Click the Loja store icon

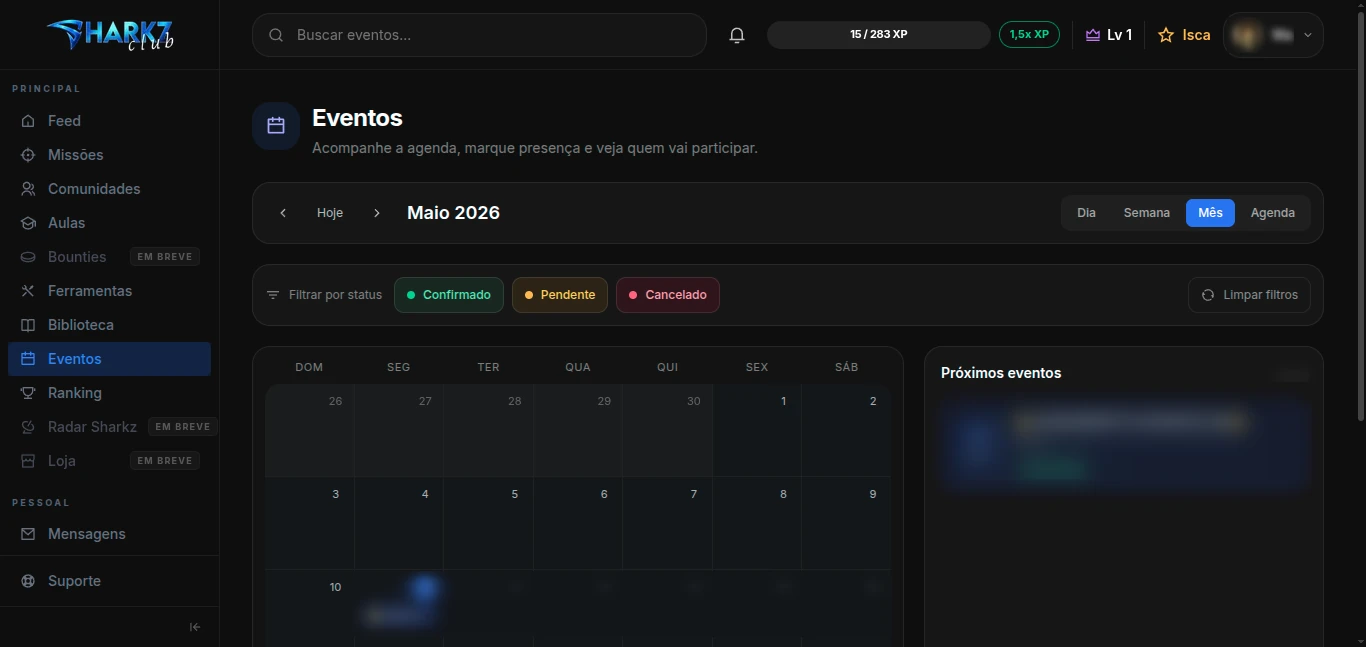pos(28,461)
